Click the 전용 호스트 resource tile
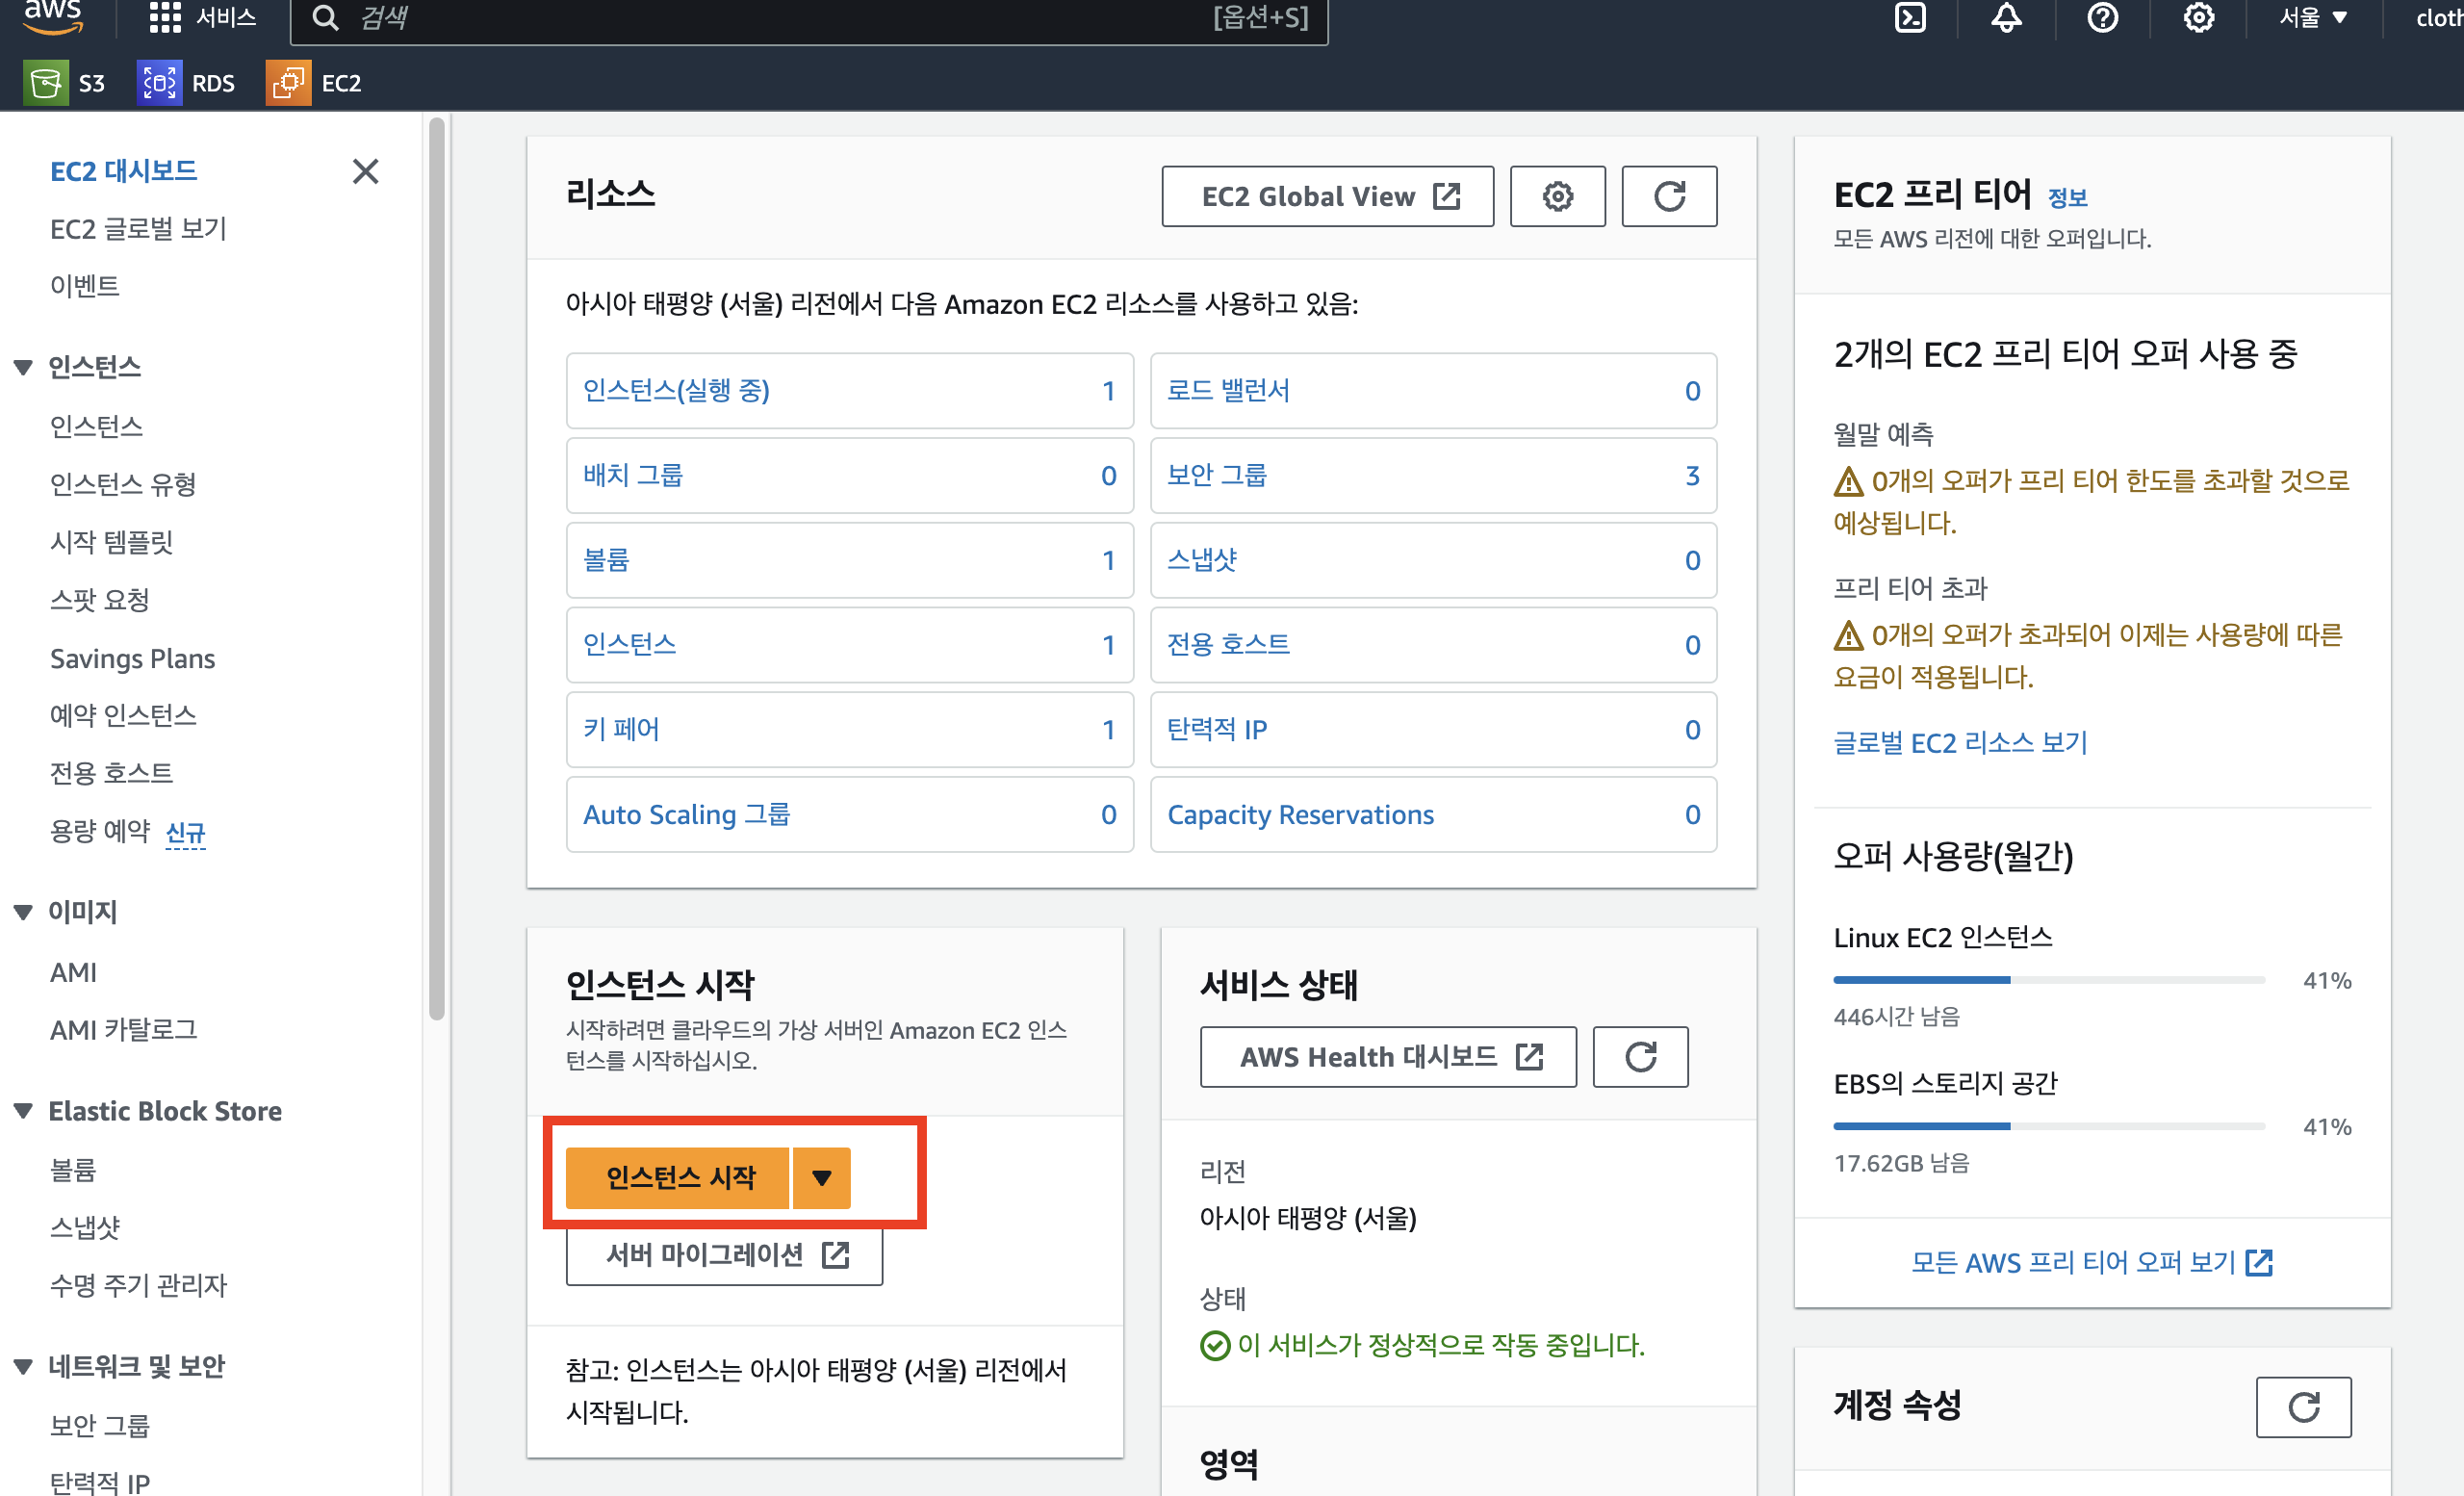The width and height of the screenshot is (2464, 1496). 1433,645
